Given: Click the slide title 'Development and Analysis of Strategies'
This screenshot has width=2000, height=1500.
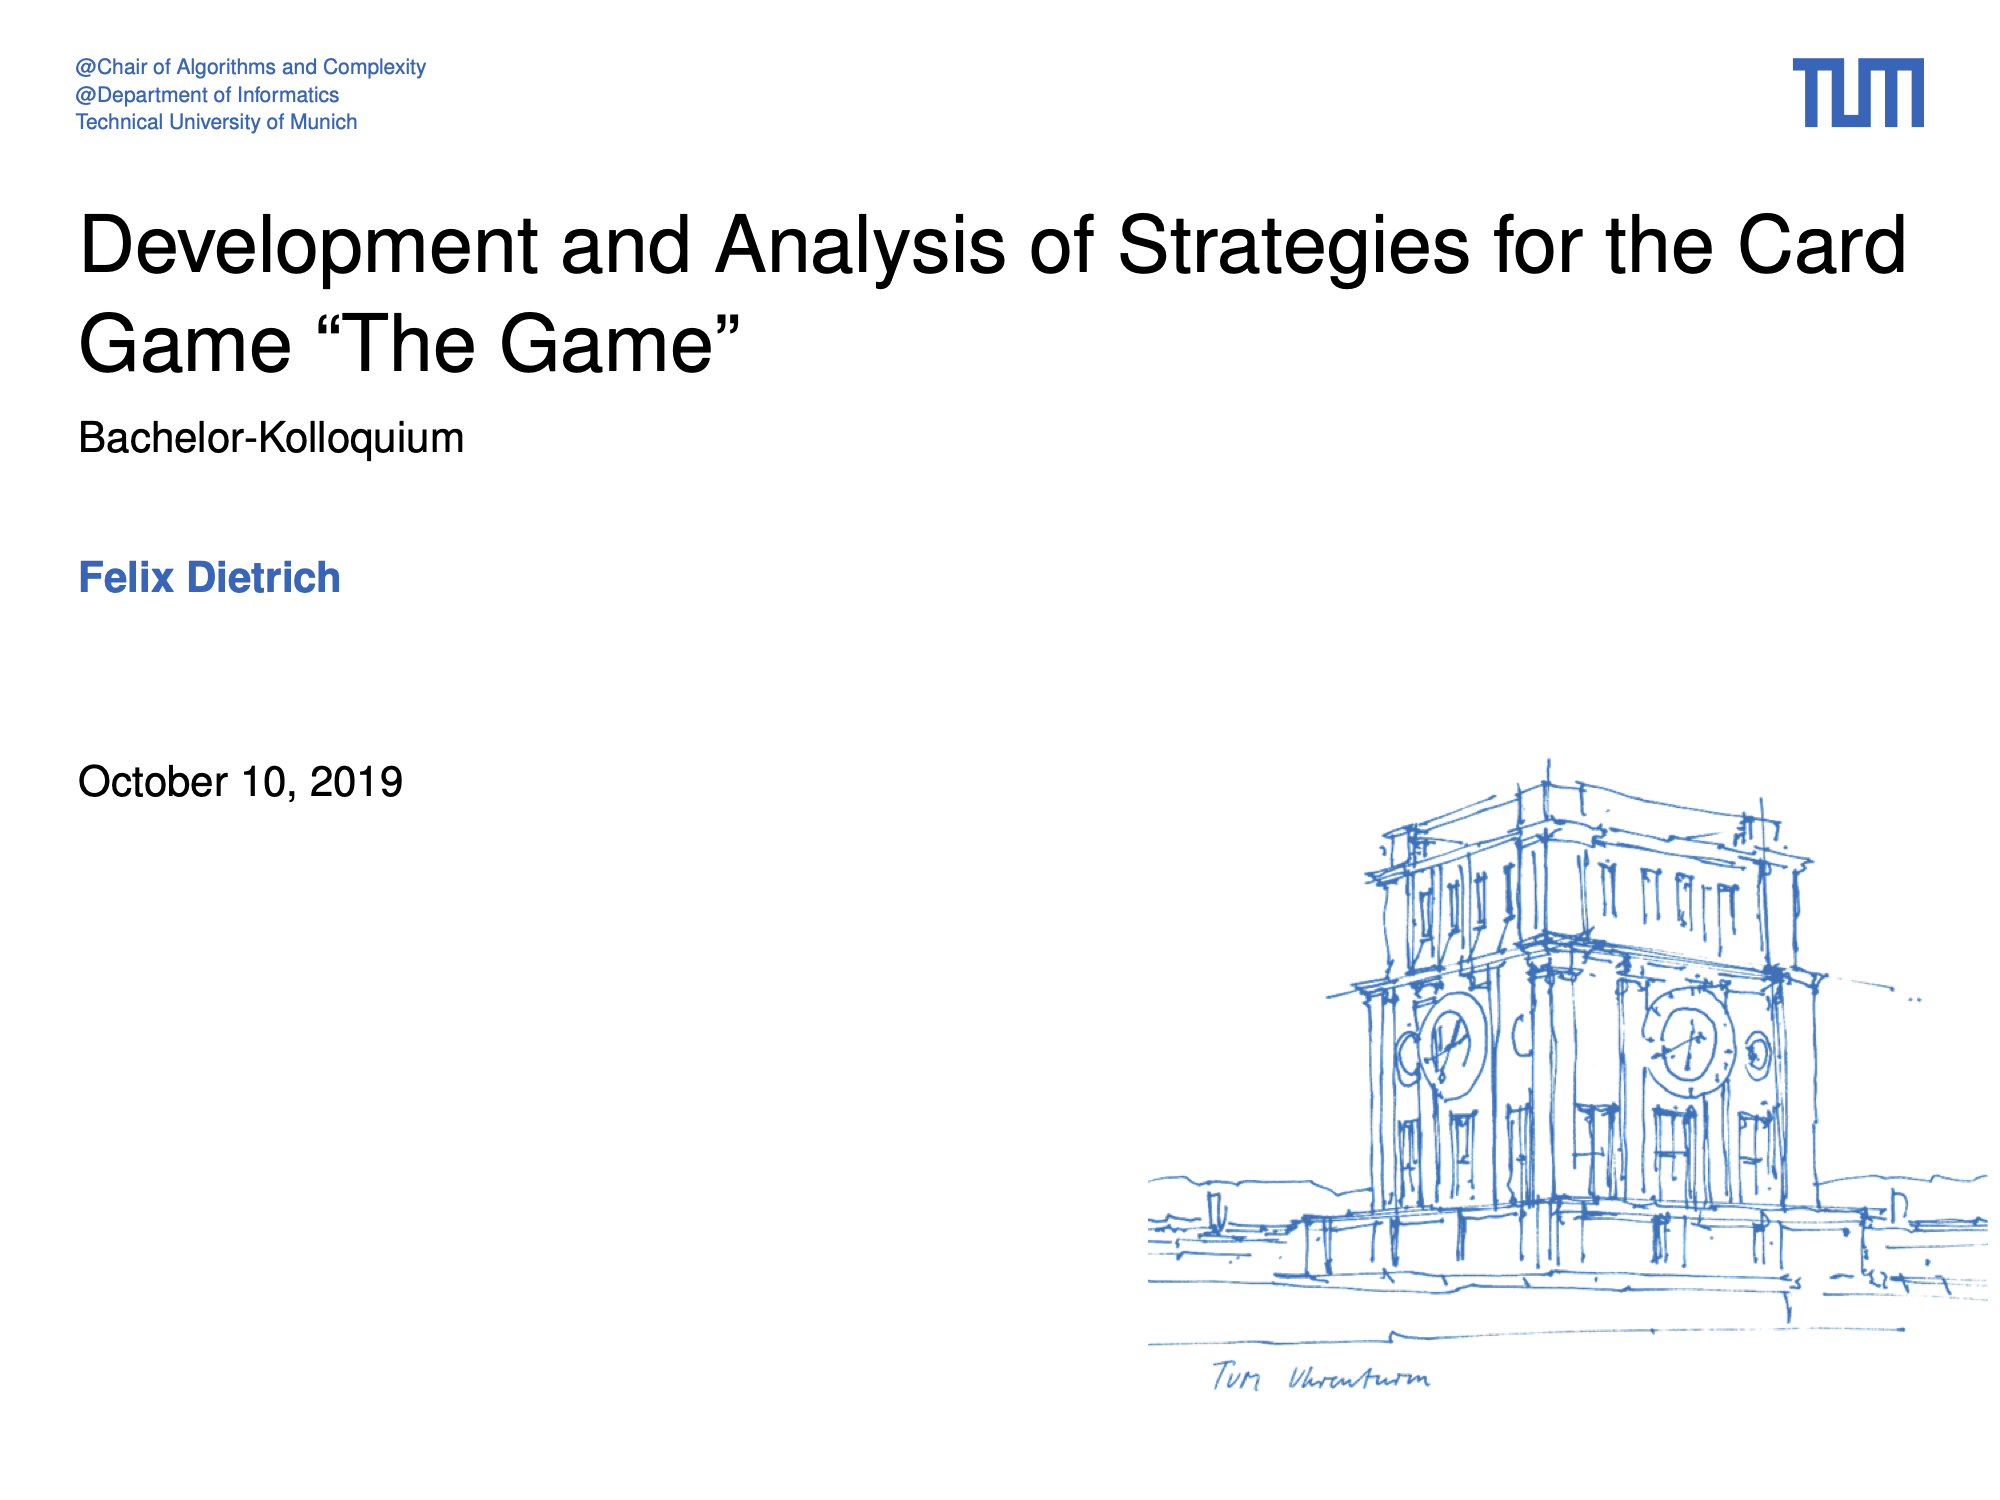Looking at the screenshot, I should click(993, 294).
